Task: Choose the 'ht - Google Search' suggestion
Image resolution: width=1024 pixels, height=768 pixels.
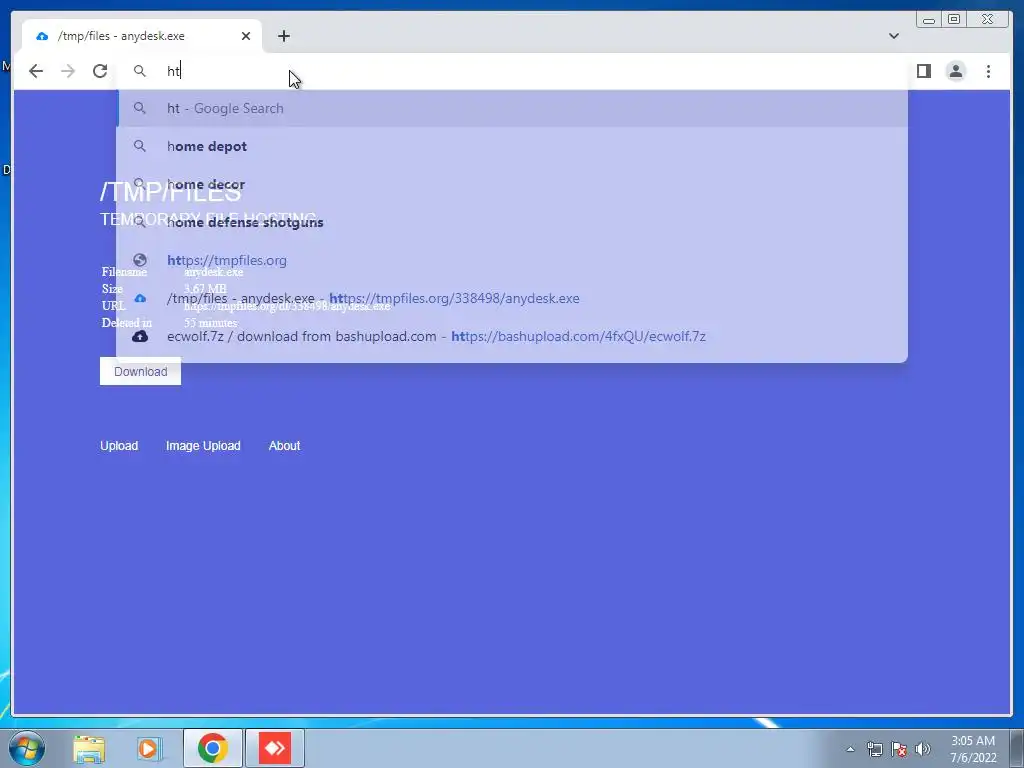Action: [x=513, y=108]
